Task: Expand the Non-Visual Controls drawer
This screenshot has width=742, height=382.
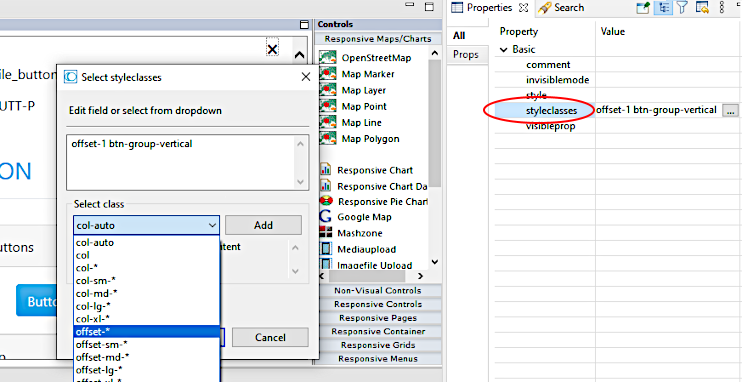Action: pyautogui.click(x=378, y=290)
